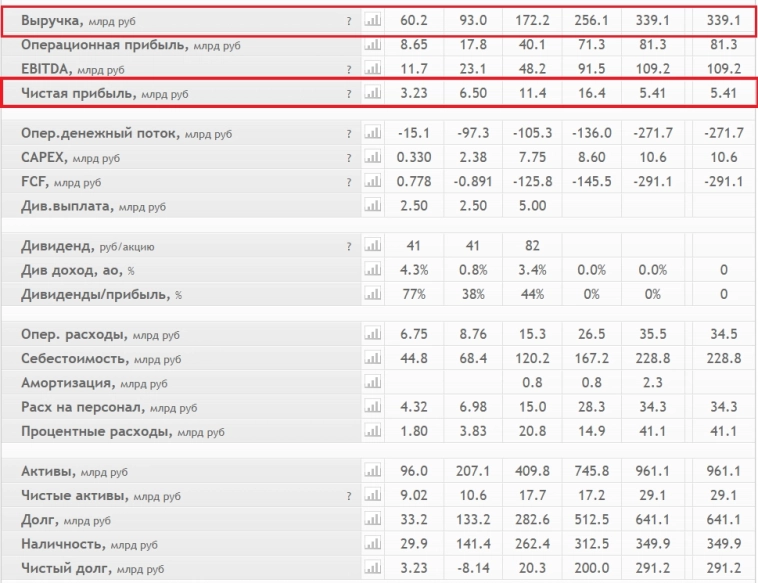758x583 pixels.
Task: Select FCF value -145.5
Action: tap(592, 182)
